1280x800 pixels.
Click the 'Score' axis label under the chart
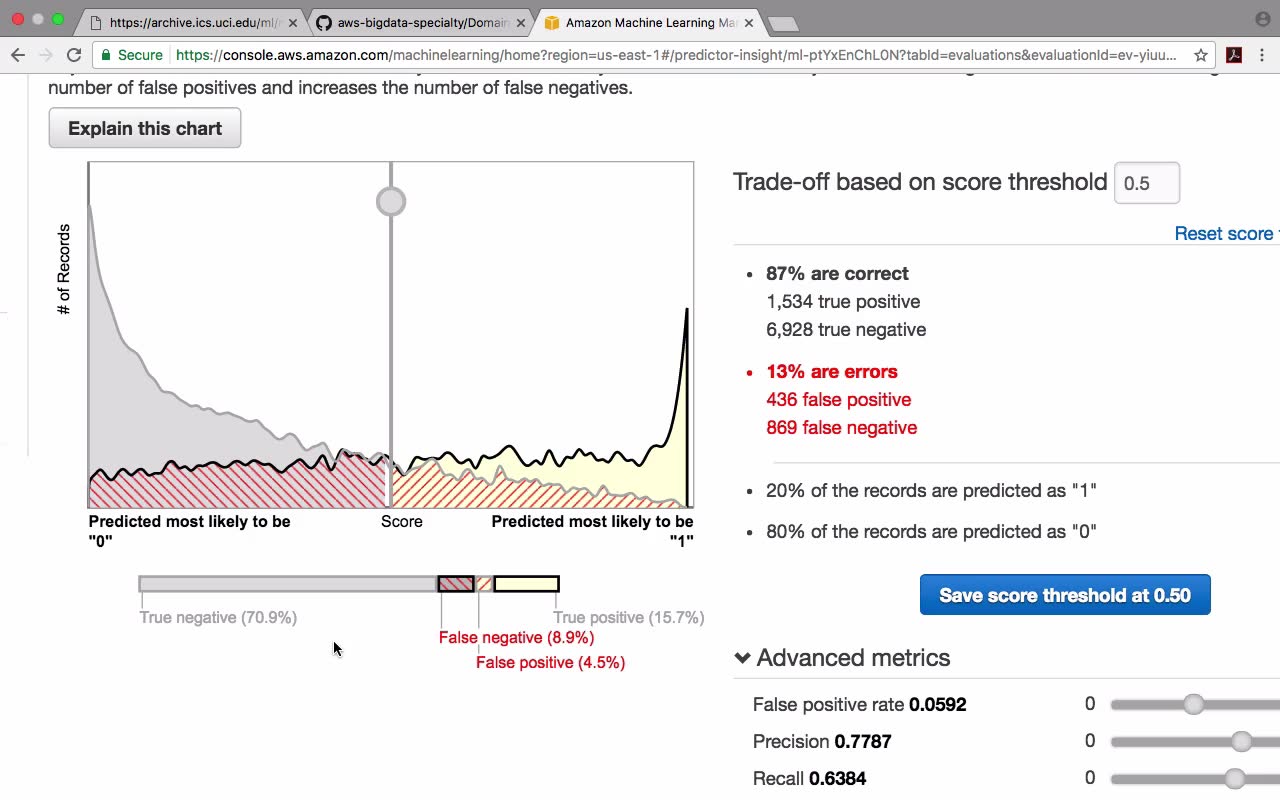pyautogui.click(x=402, y=522)
